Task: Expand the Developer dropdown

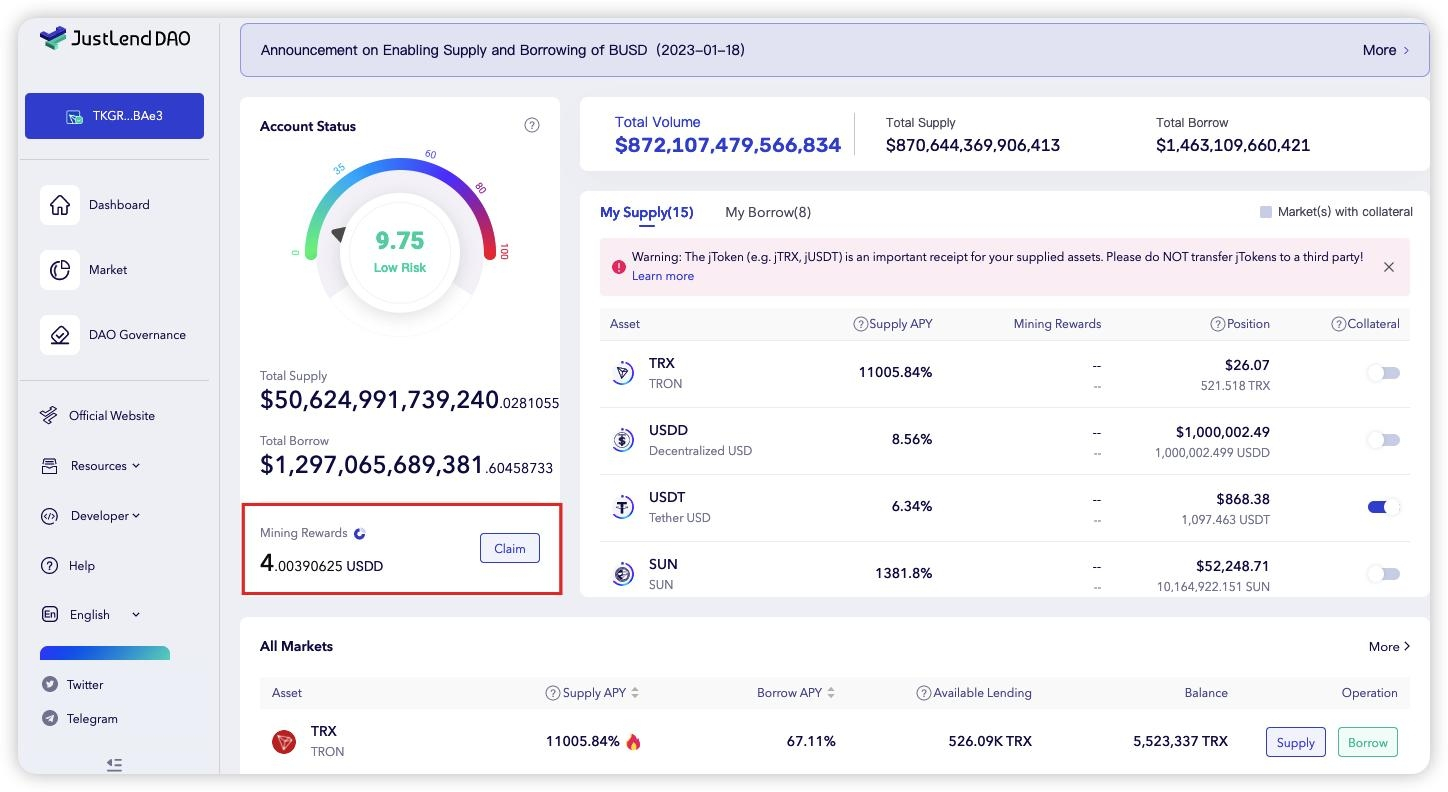Action: (x=105, y=516)
